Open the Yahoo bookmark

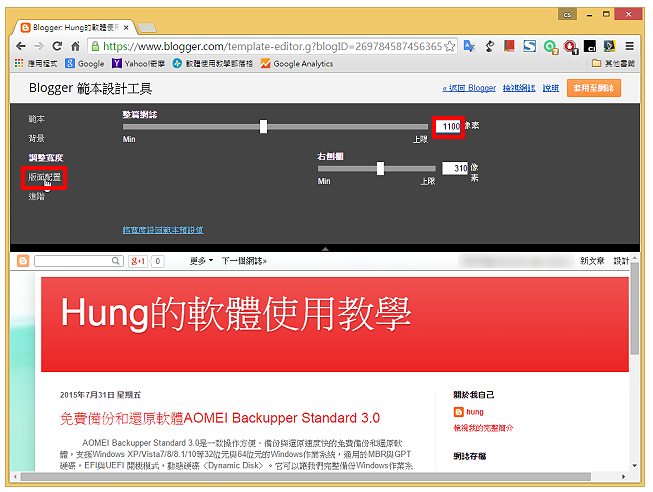[139, 63]
